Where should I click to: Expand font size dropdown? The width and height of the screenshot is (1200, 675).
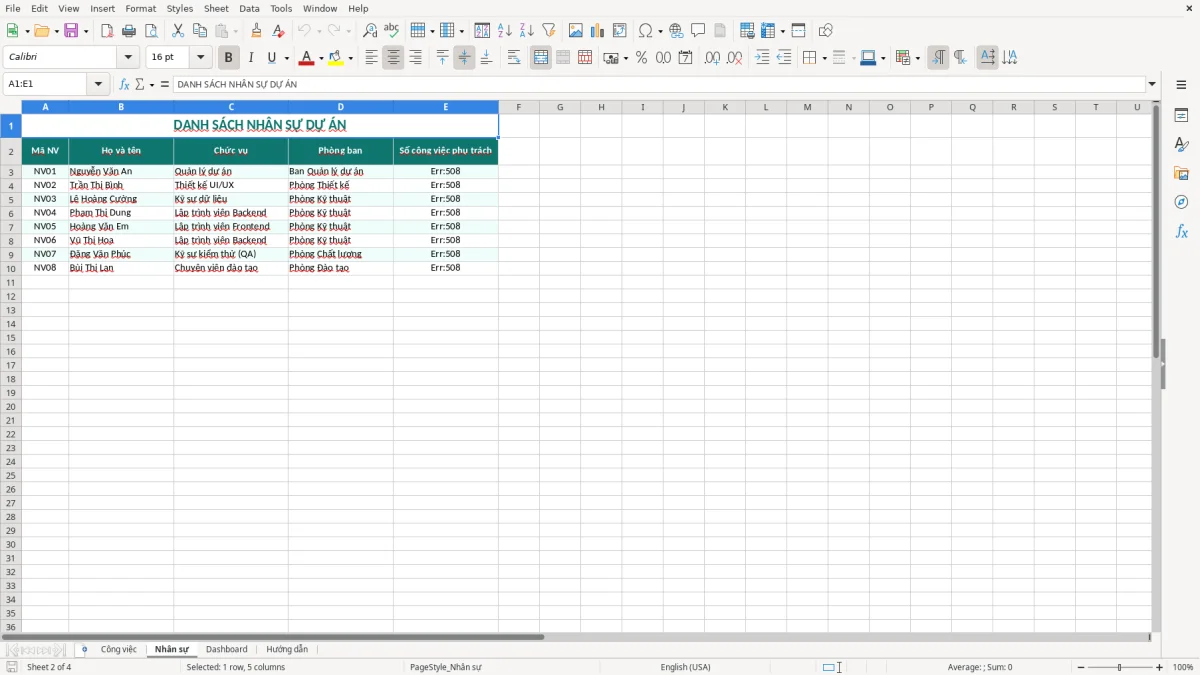(200, 58)
